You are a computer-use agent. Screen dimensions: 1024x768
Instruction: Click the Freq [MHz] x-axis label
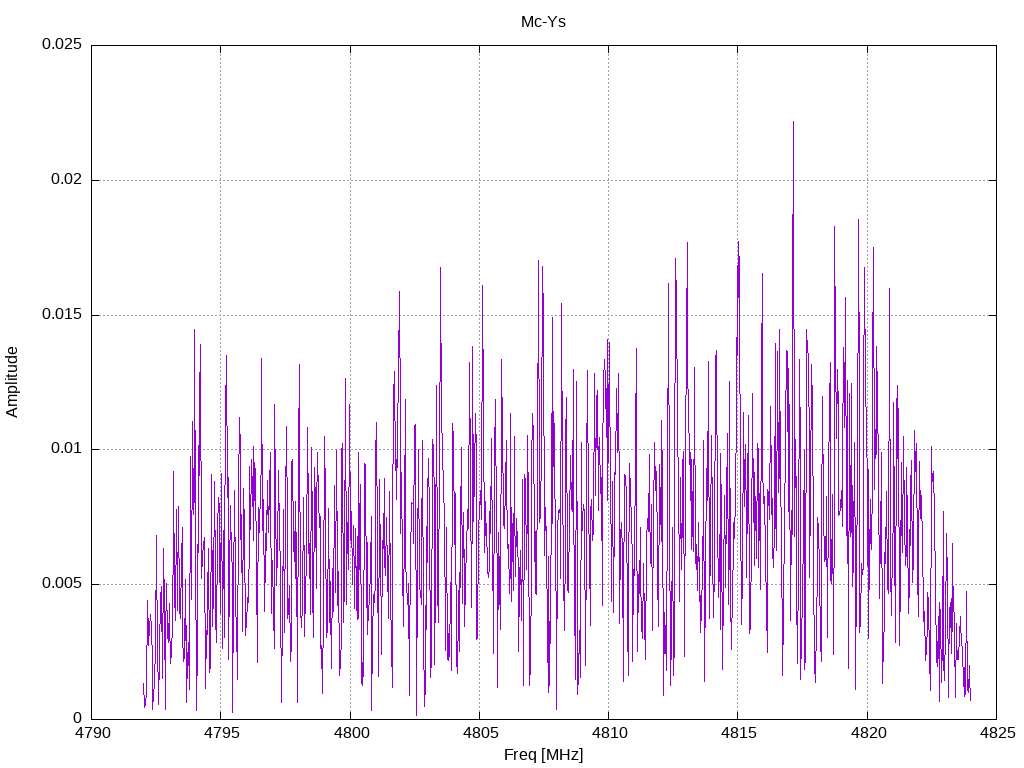543,755
